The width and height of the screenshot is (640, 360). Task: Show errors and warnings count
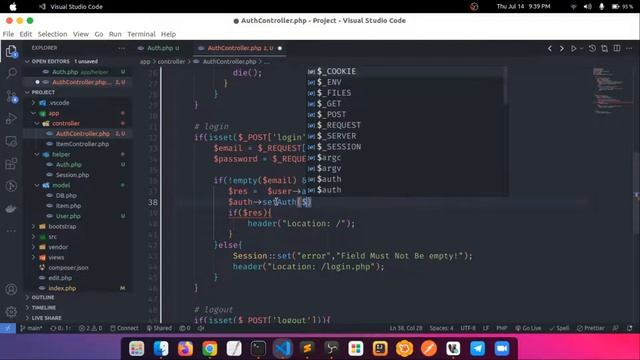point(90,328)
